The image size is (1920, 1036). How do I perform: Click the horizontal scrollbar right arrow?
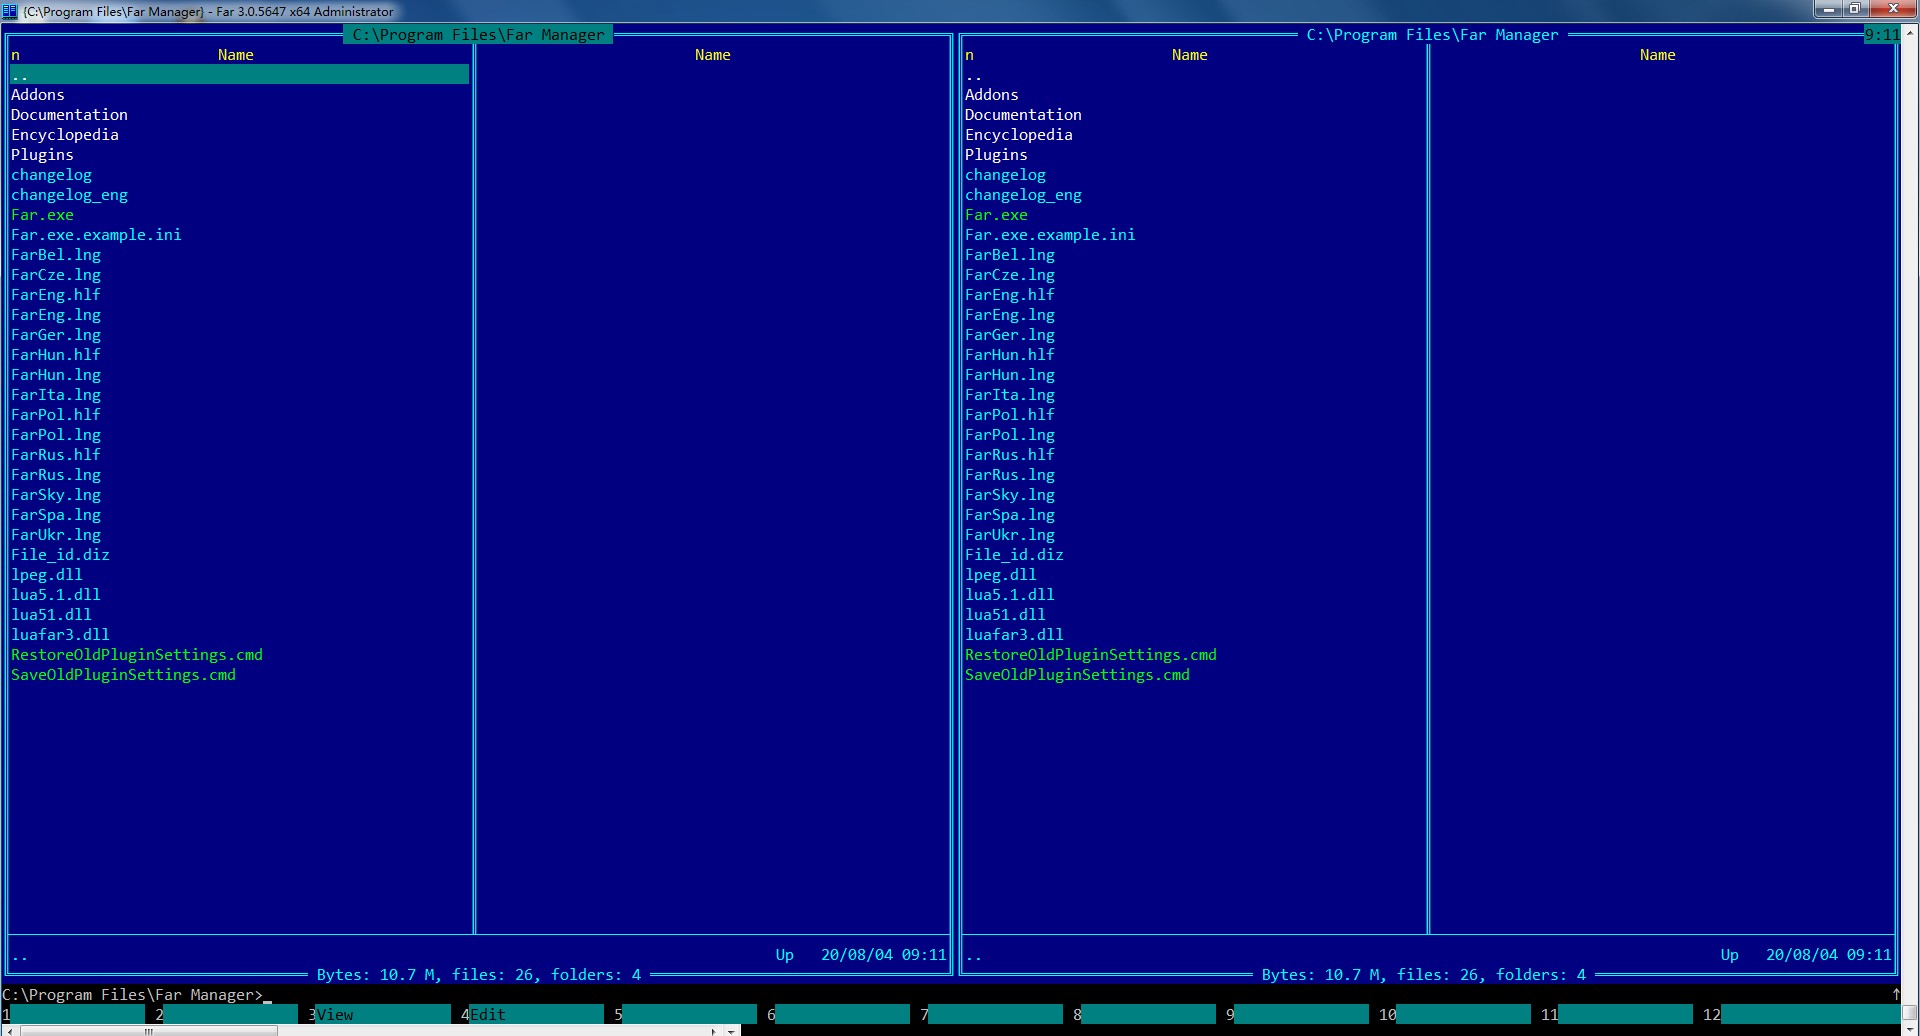713,1030
